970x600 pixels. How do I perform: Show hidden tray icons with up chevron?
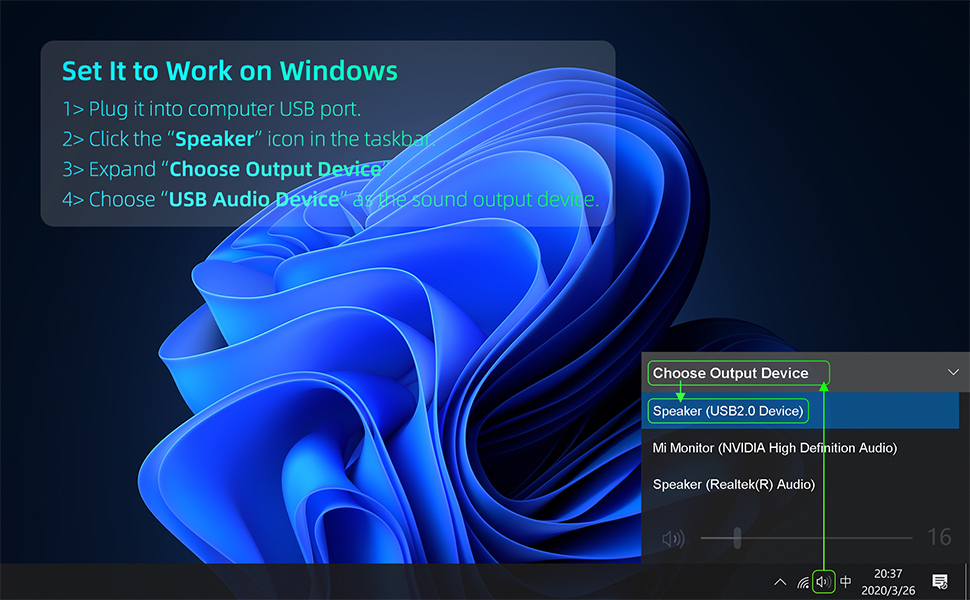point(780,581)
